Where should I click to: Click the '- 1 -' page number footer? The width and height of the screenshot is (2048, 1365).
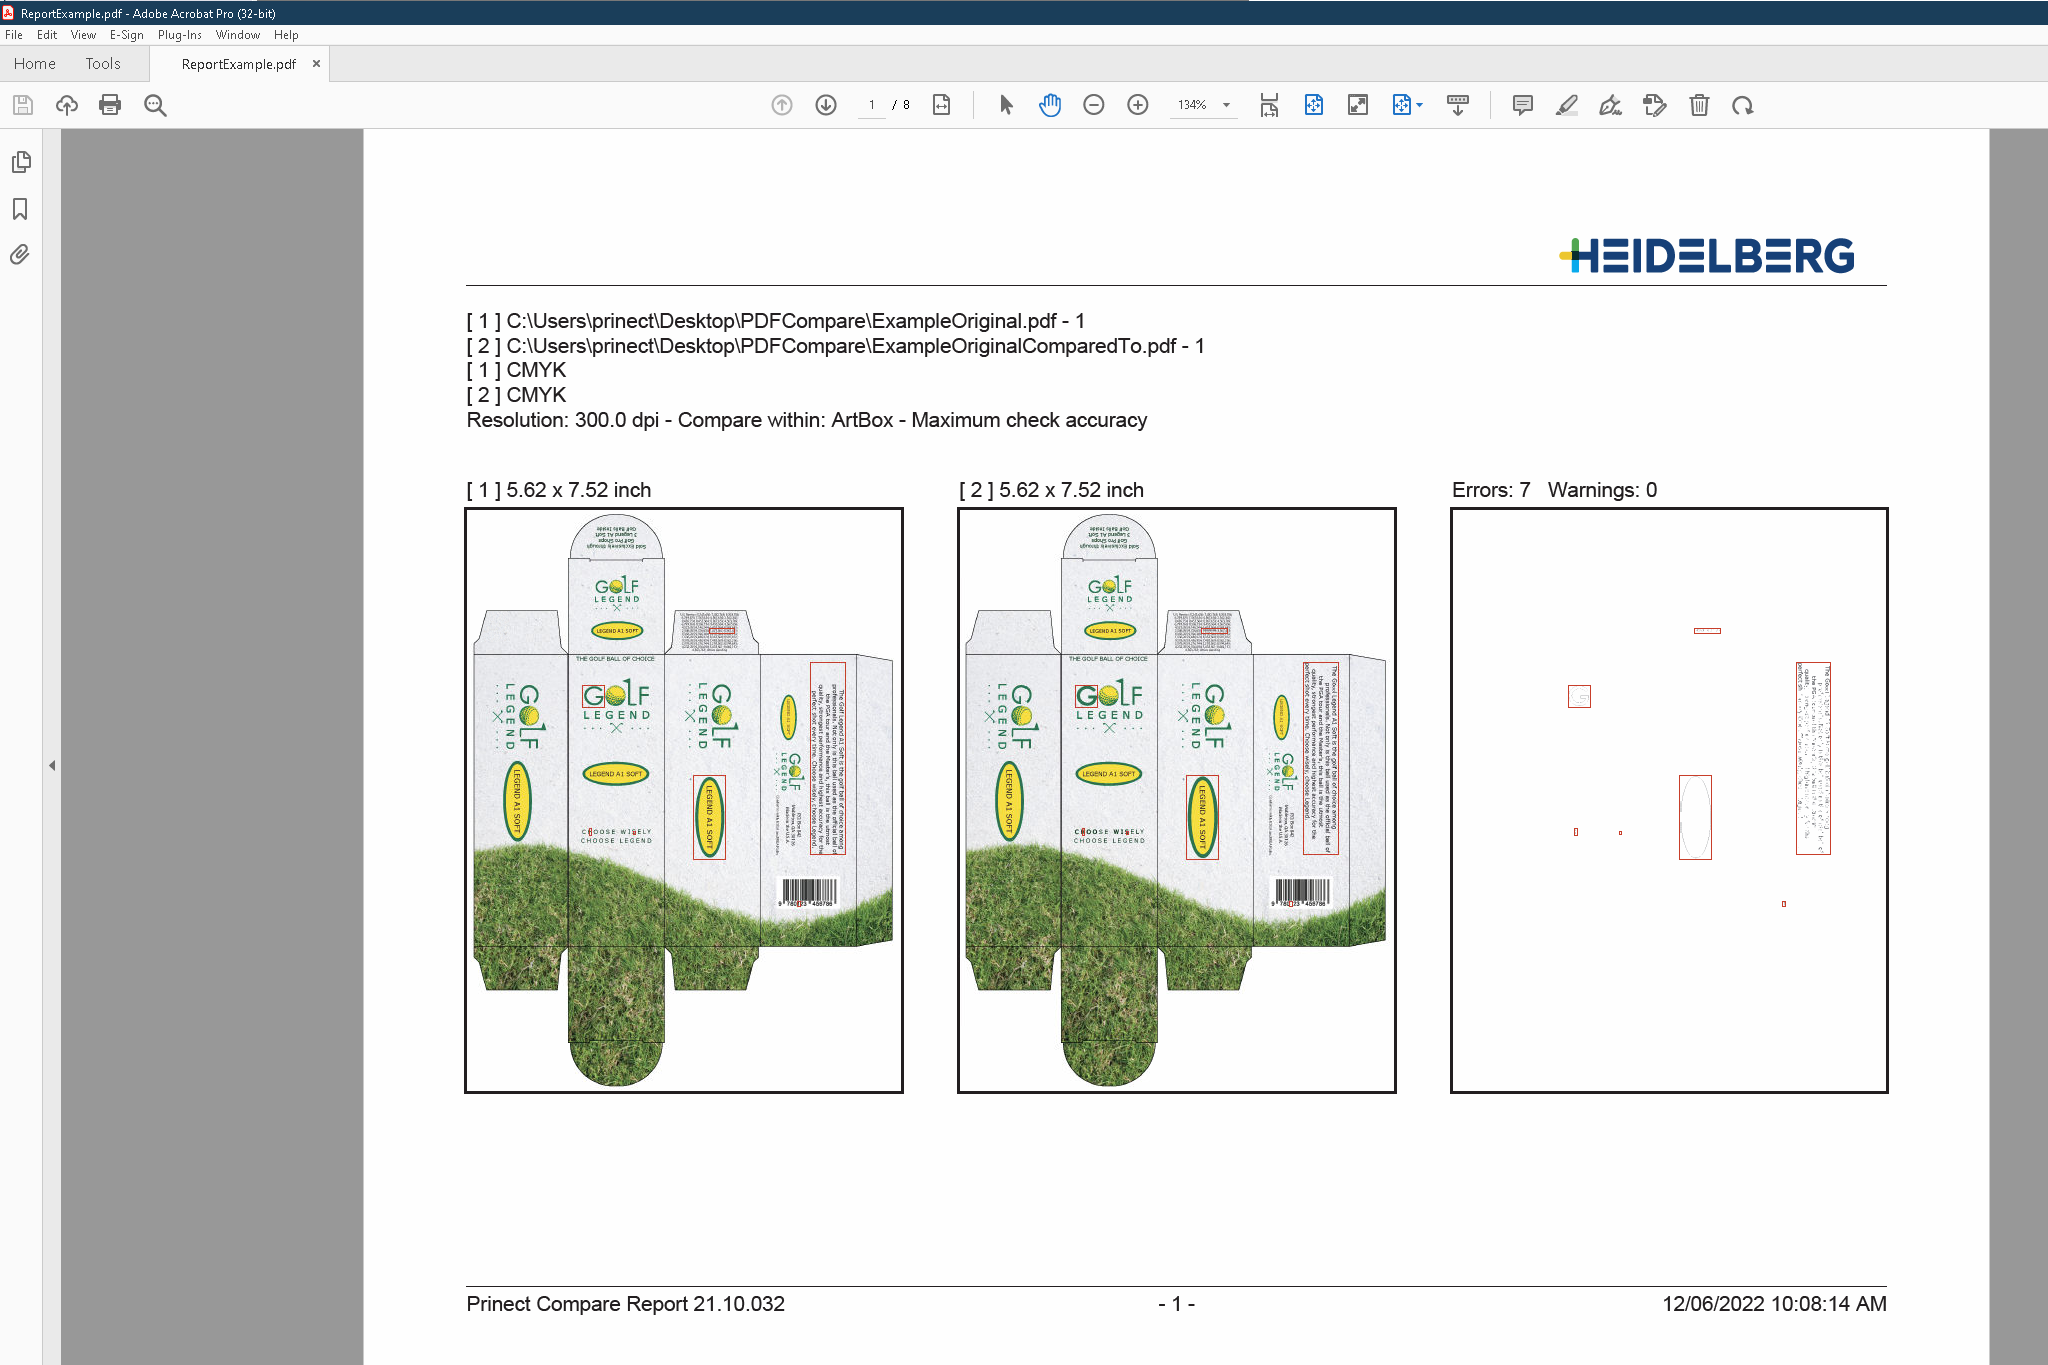point(1177,1304)
